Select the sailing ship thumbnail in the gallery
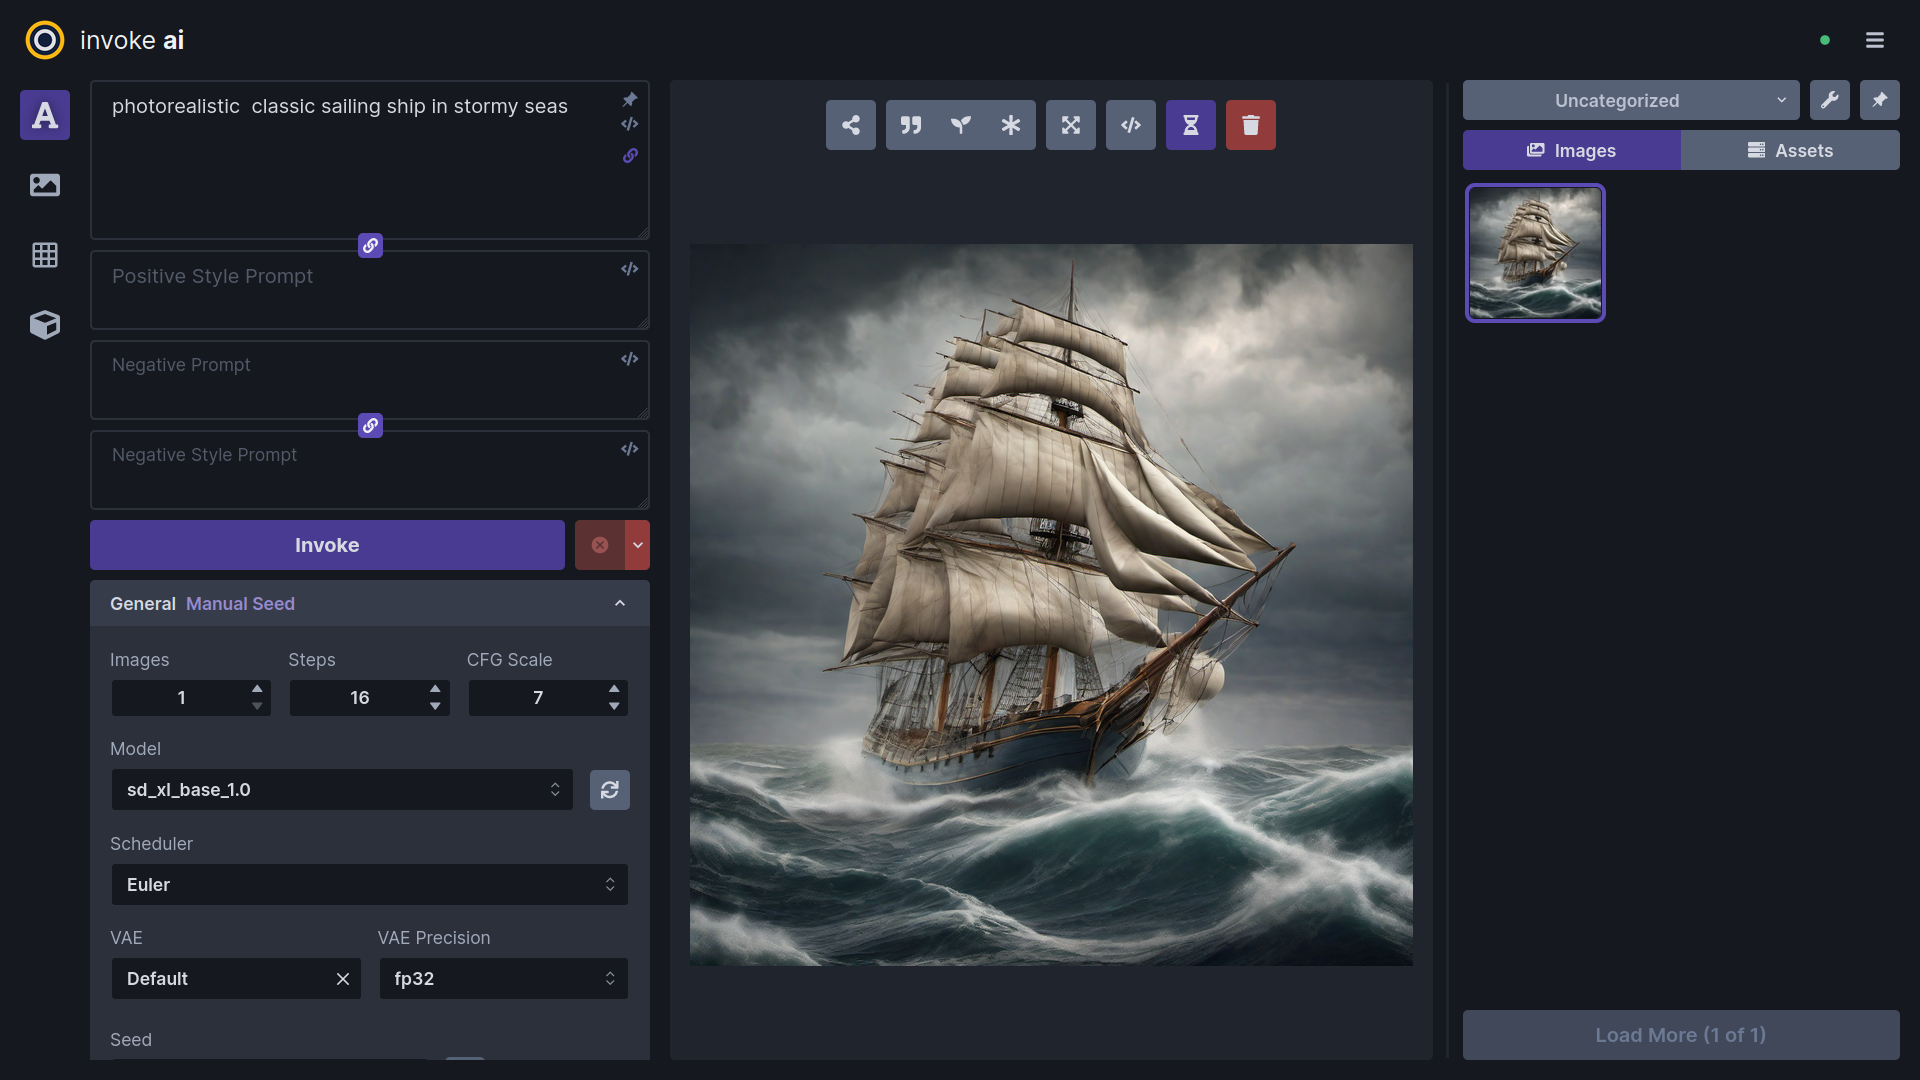Screen dimensions: 1920x1080 click(1535, 253)
